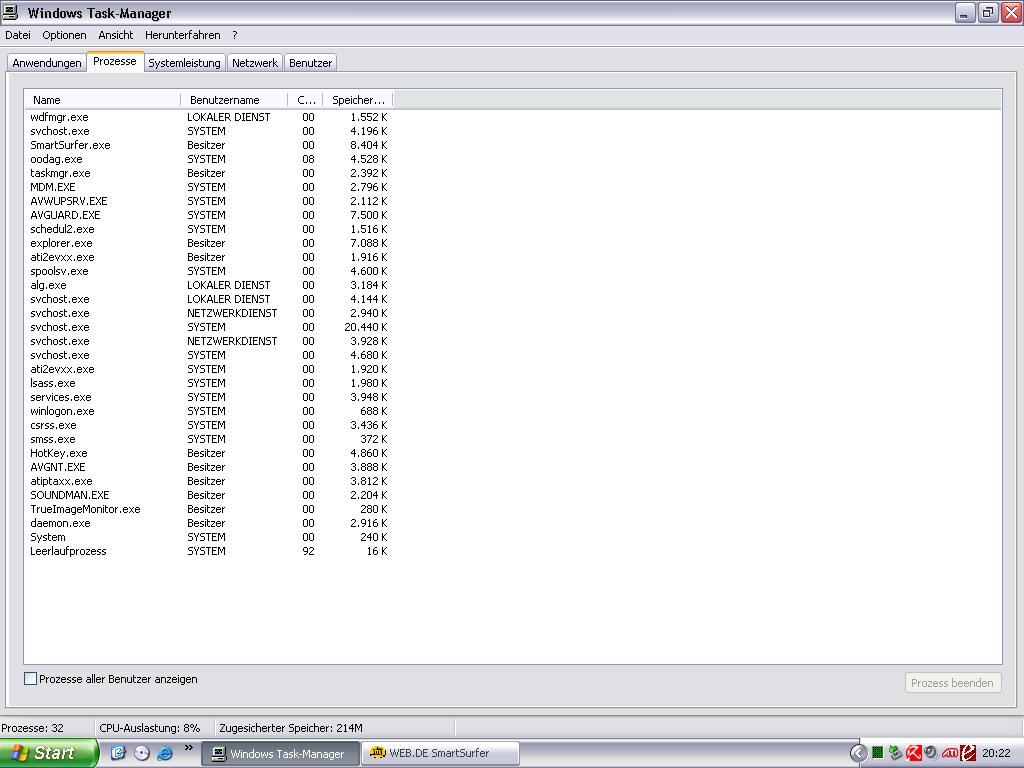Open the Optionen menu
The width and height of the screenshot is (1024, 768).
(64, 35)
